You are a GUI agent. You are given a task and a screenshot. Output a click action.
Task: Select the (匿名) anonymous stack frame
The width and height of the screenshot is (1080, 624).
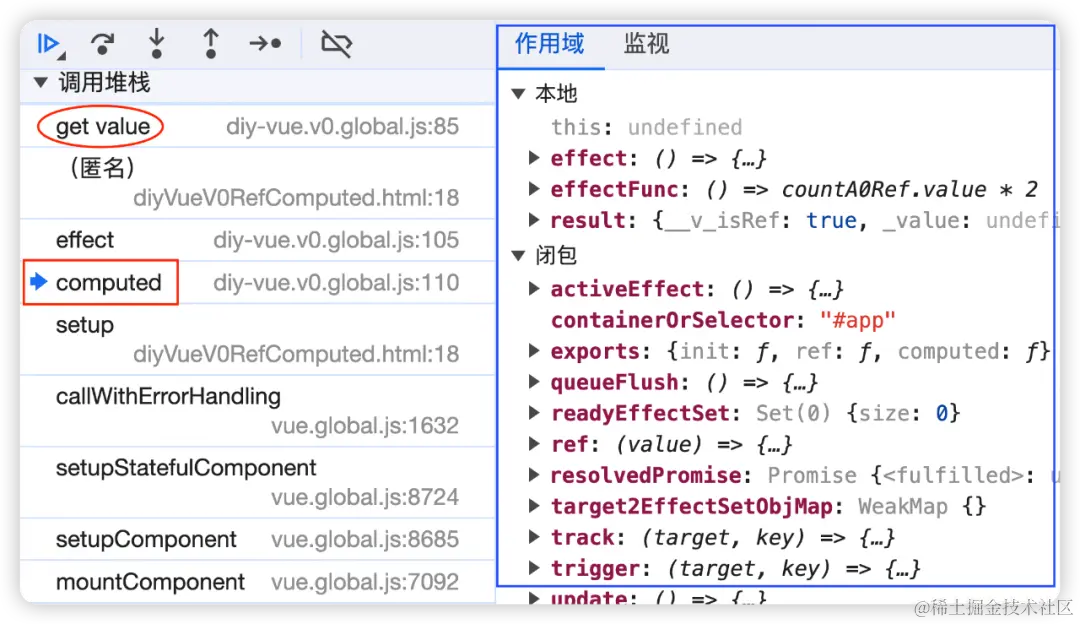[257, 183]
